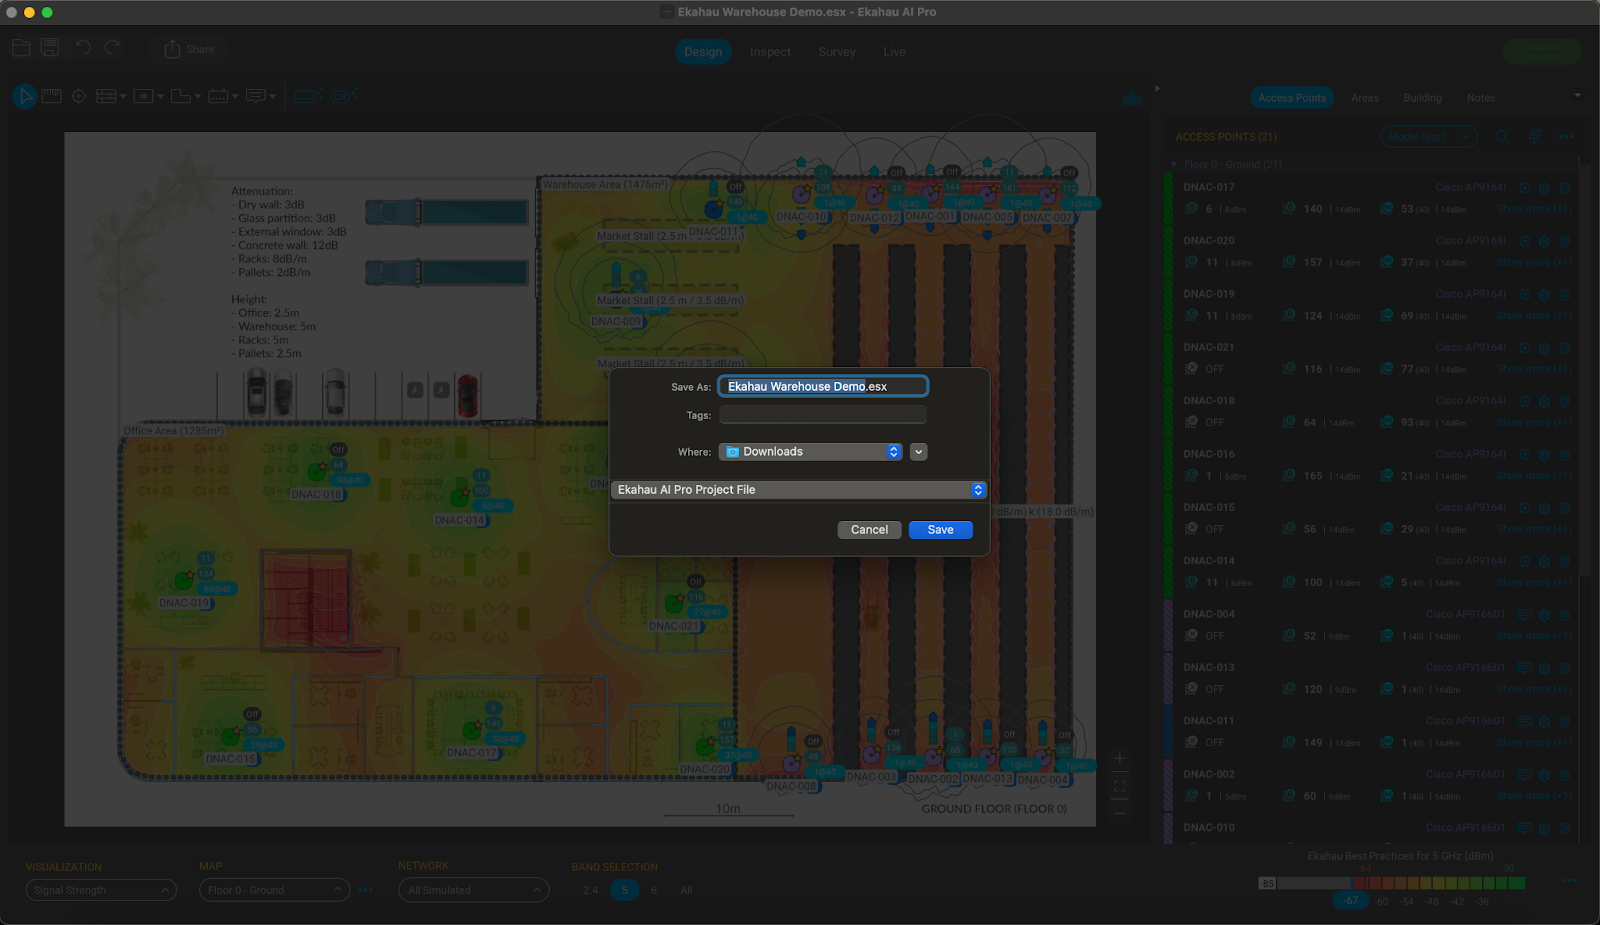Switch to the Inspect tab
Screen dimensions: 1600x925
(x=770, y=52)
